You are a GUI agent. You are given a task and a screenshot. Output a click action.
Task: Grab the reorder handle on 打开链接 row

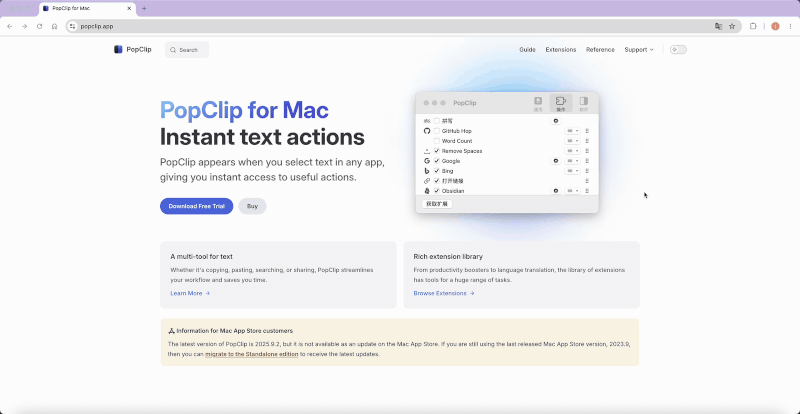(x=587, y=181)
